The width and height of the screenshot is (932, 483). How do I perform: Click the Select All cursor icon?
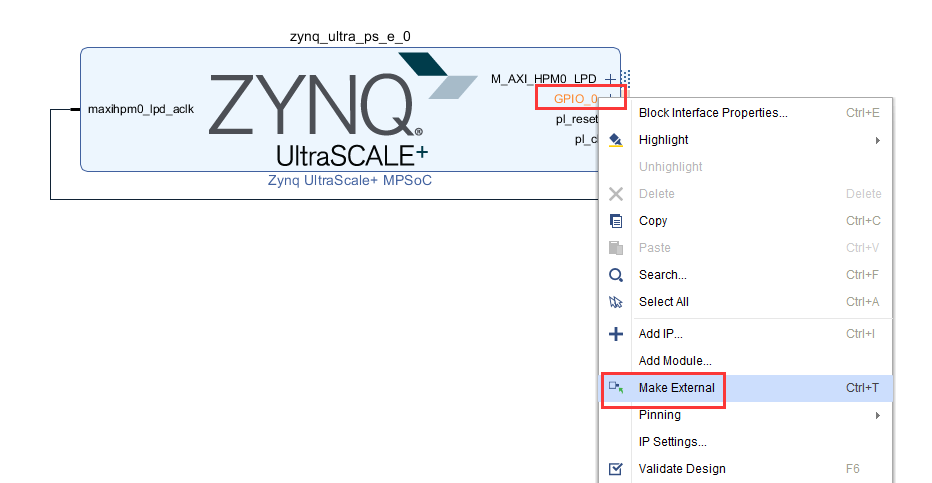[x=616, y=302]
